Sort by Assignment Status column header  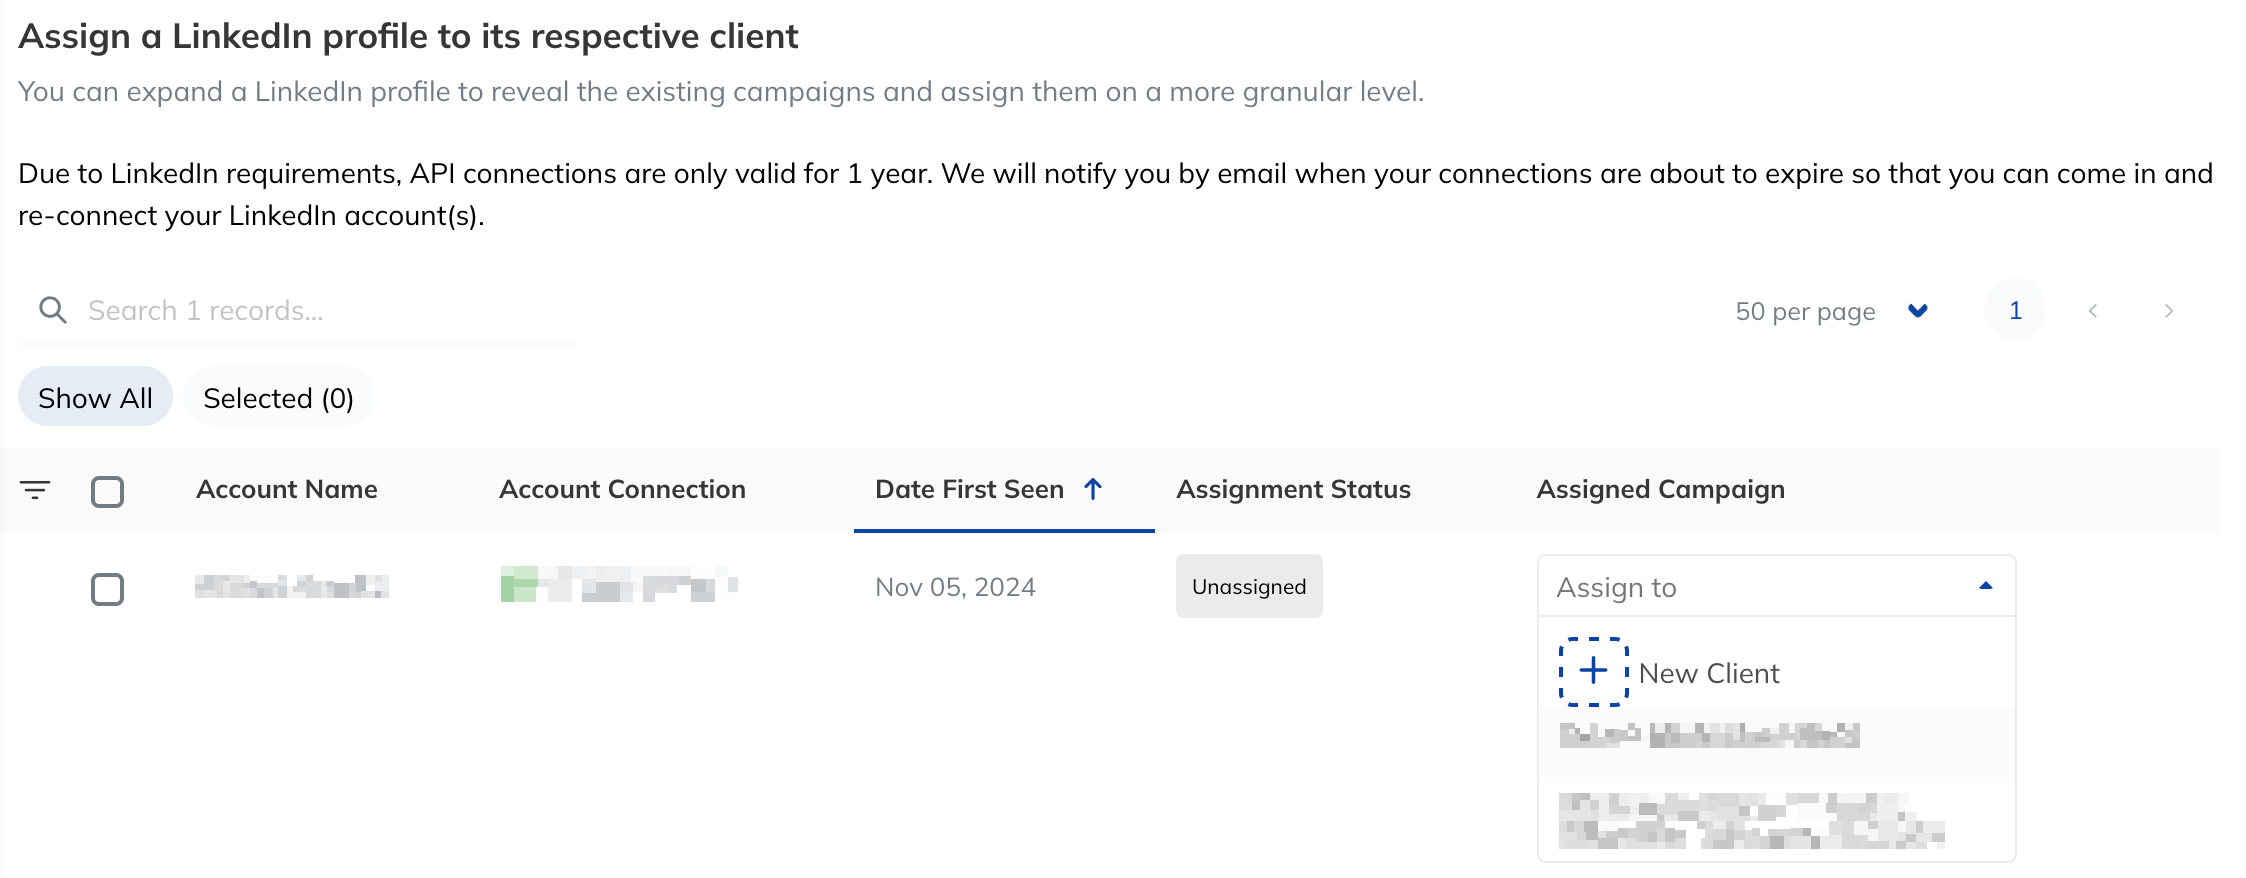(1293, 489)
